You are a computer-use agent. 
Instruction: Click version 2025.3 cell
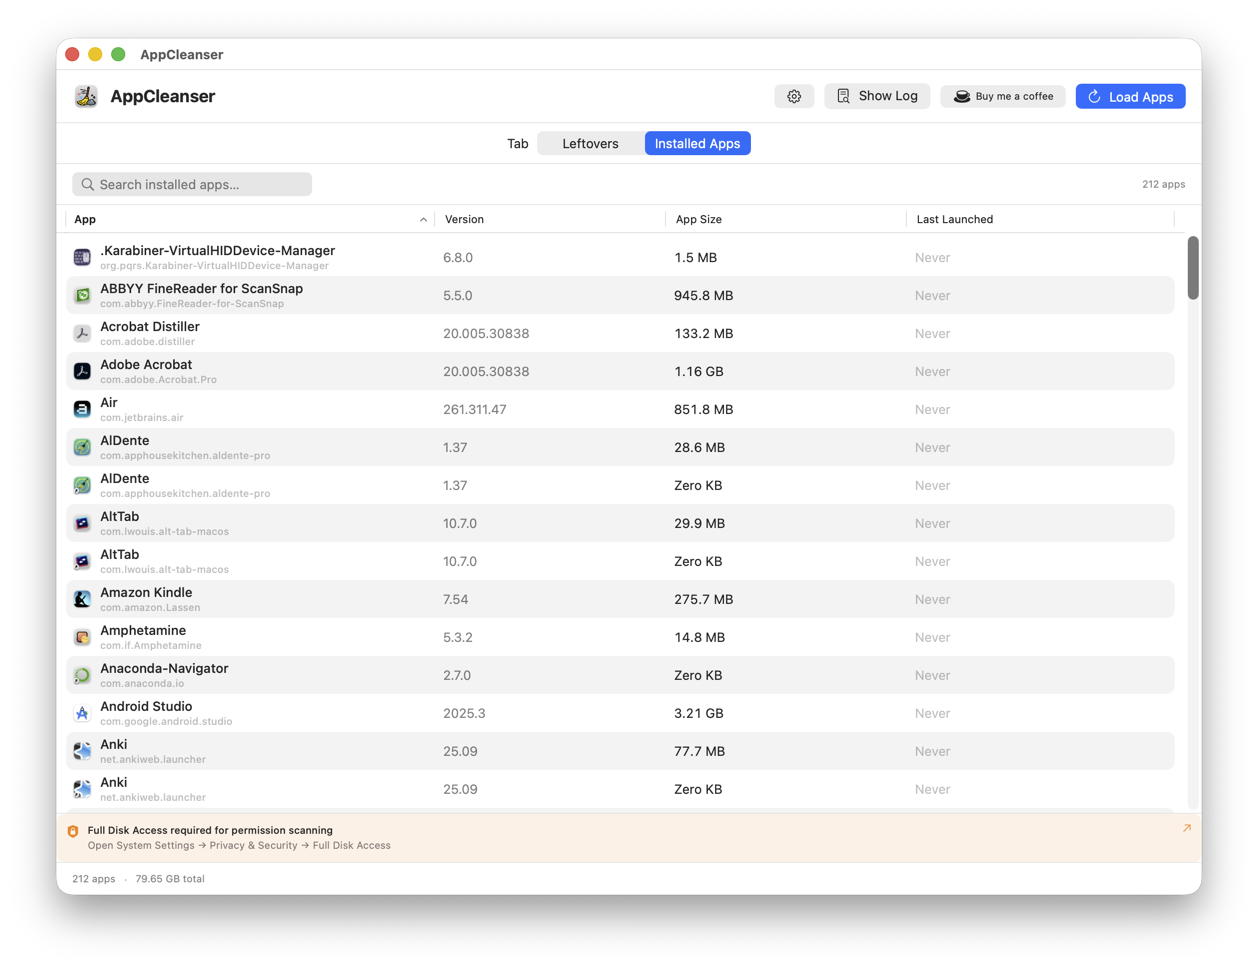464,714
